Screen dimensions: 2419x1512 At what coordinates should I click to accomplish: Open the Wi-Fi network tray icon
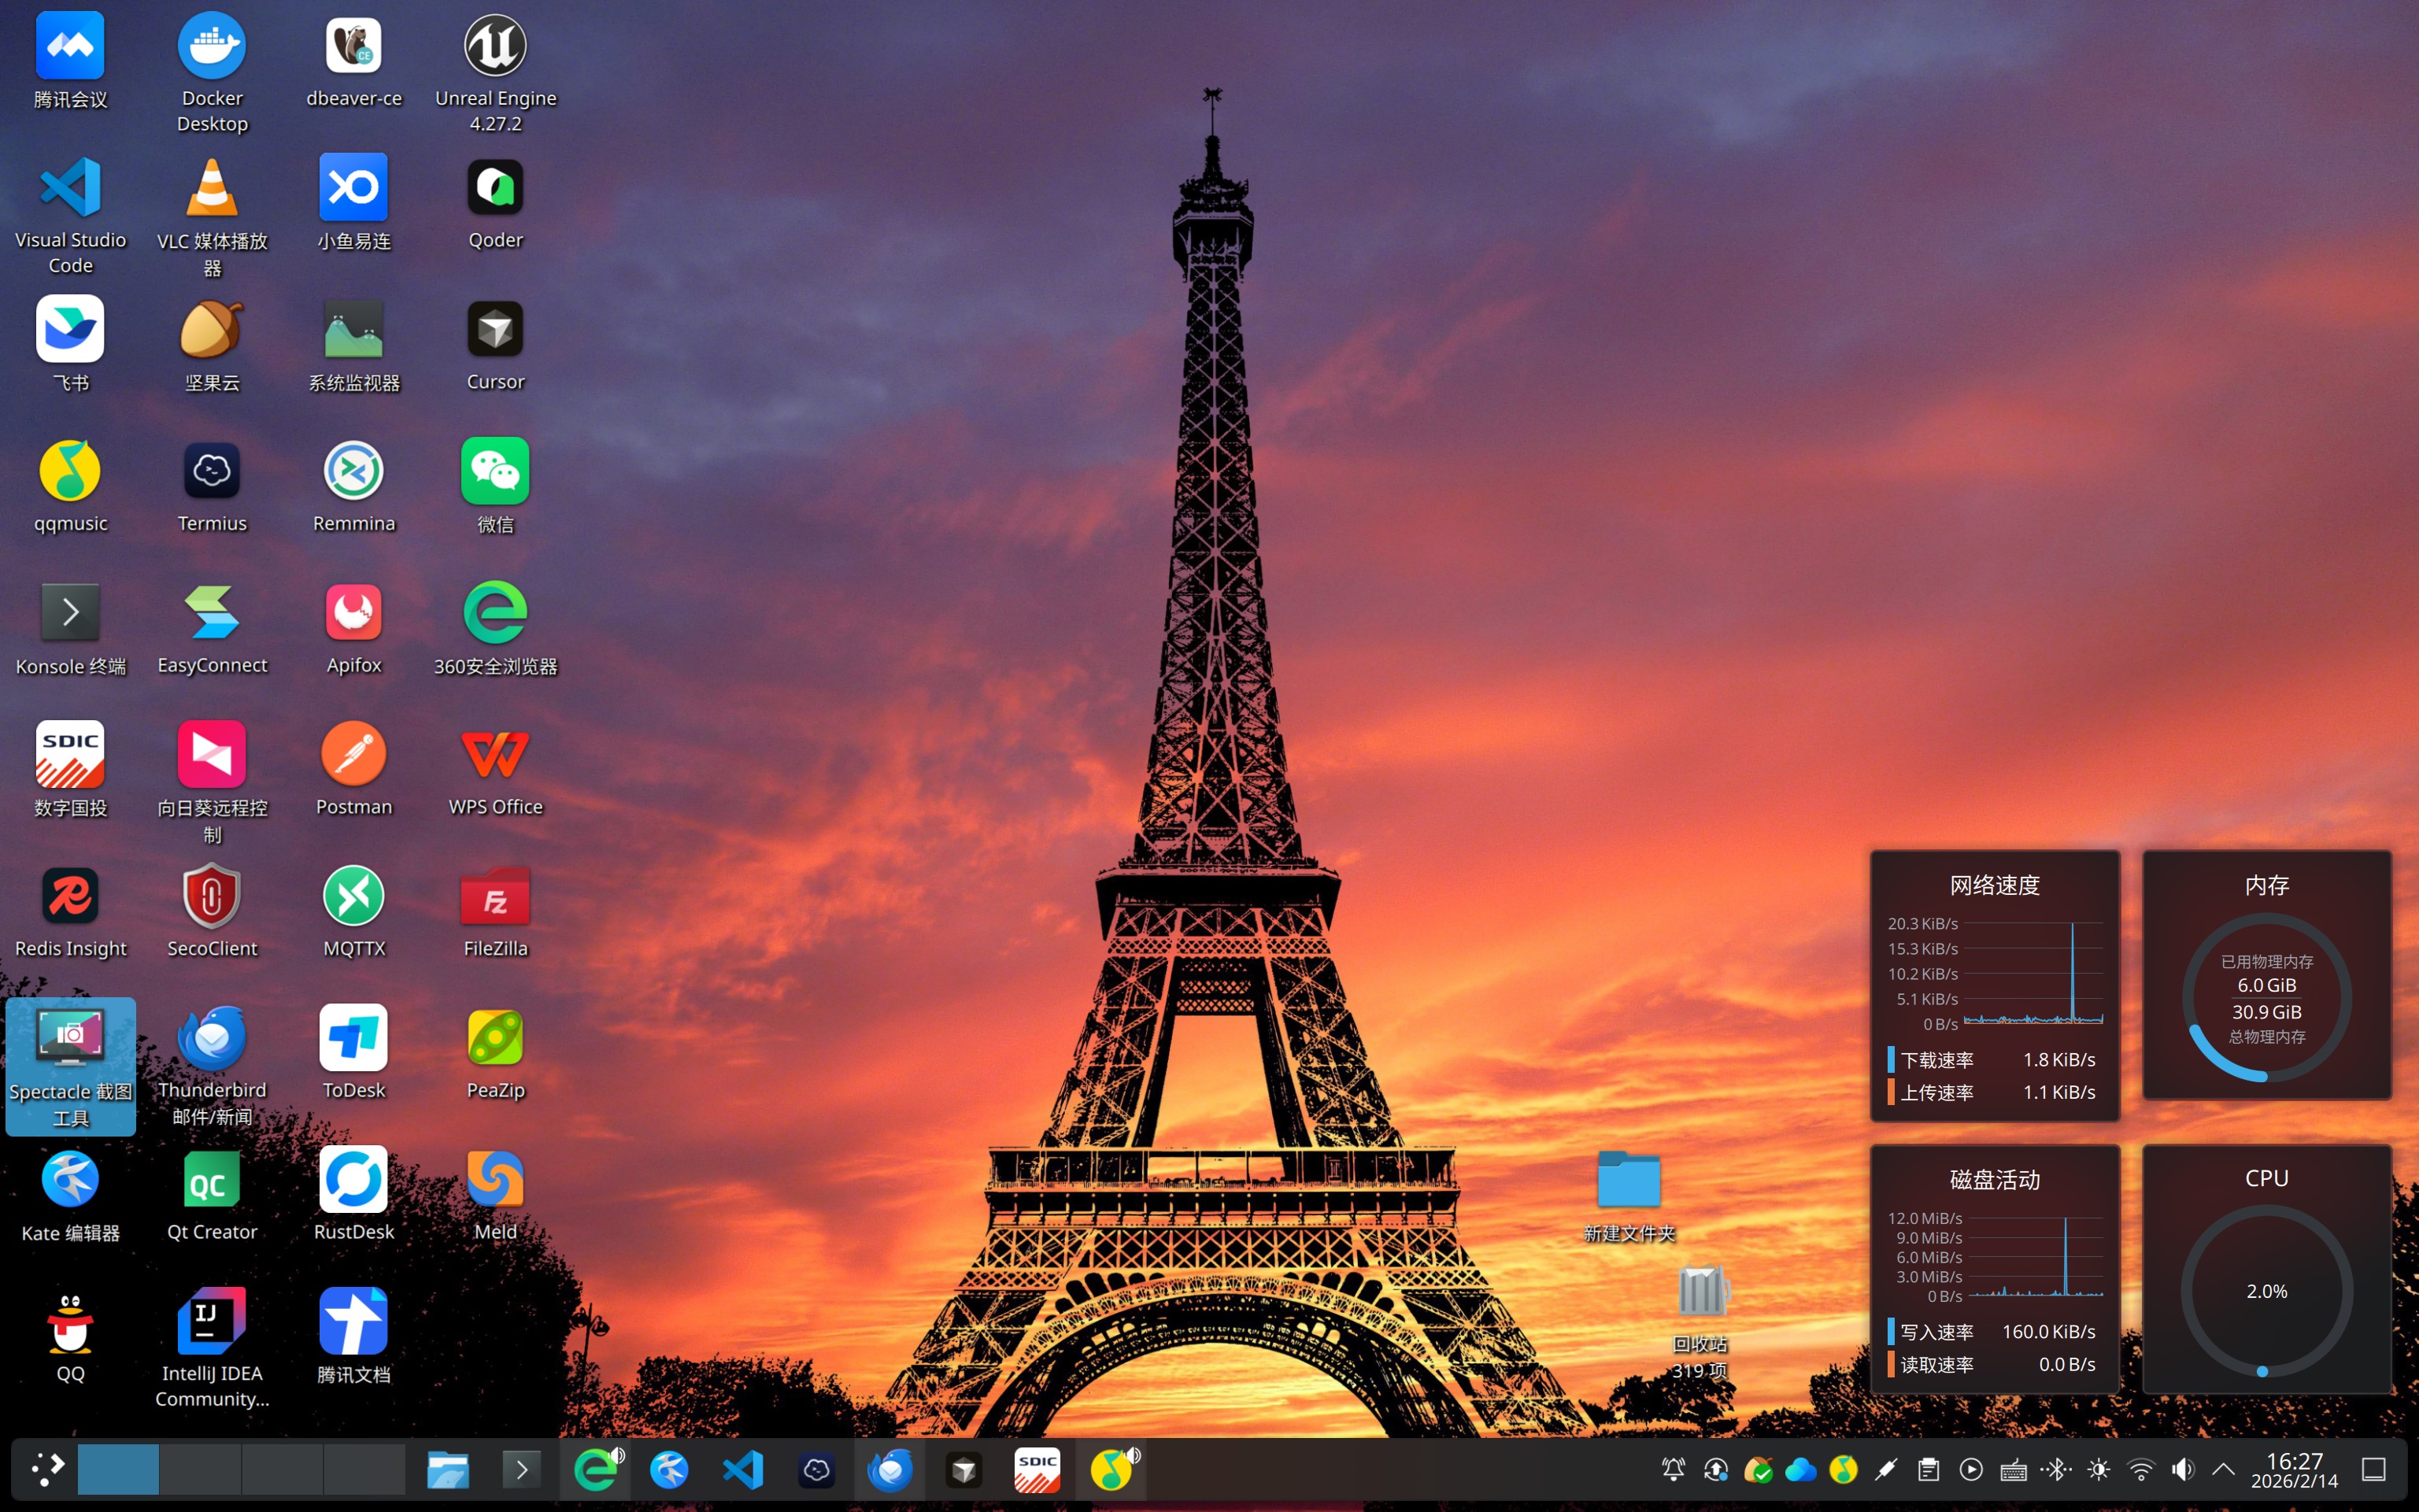tap(2141, 1469)
